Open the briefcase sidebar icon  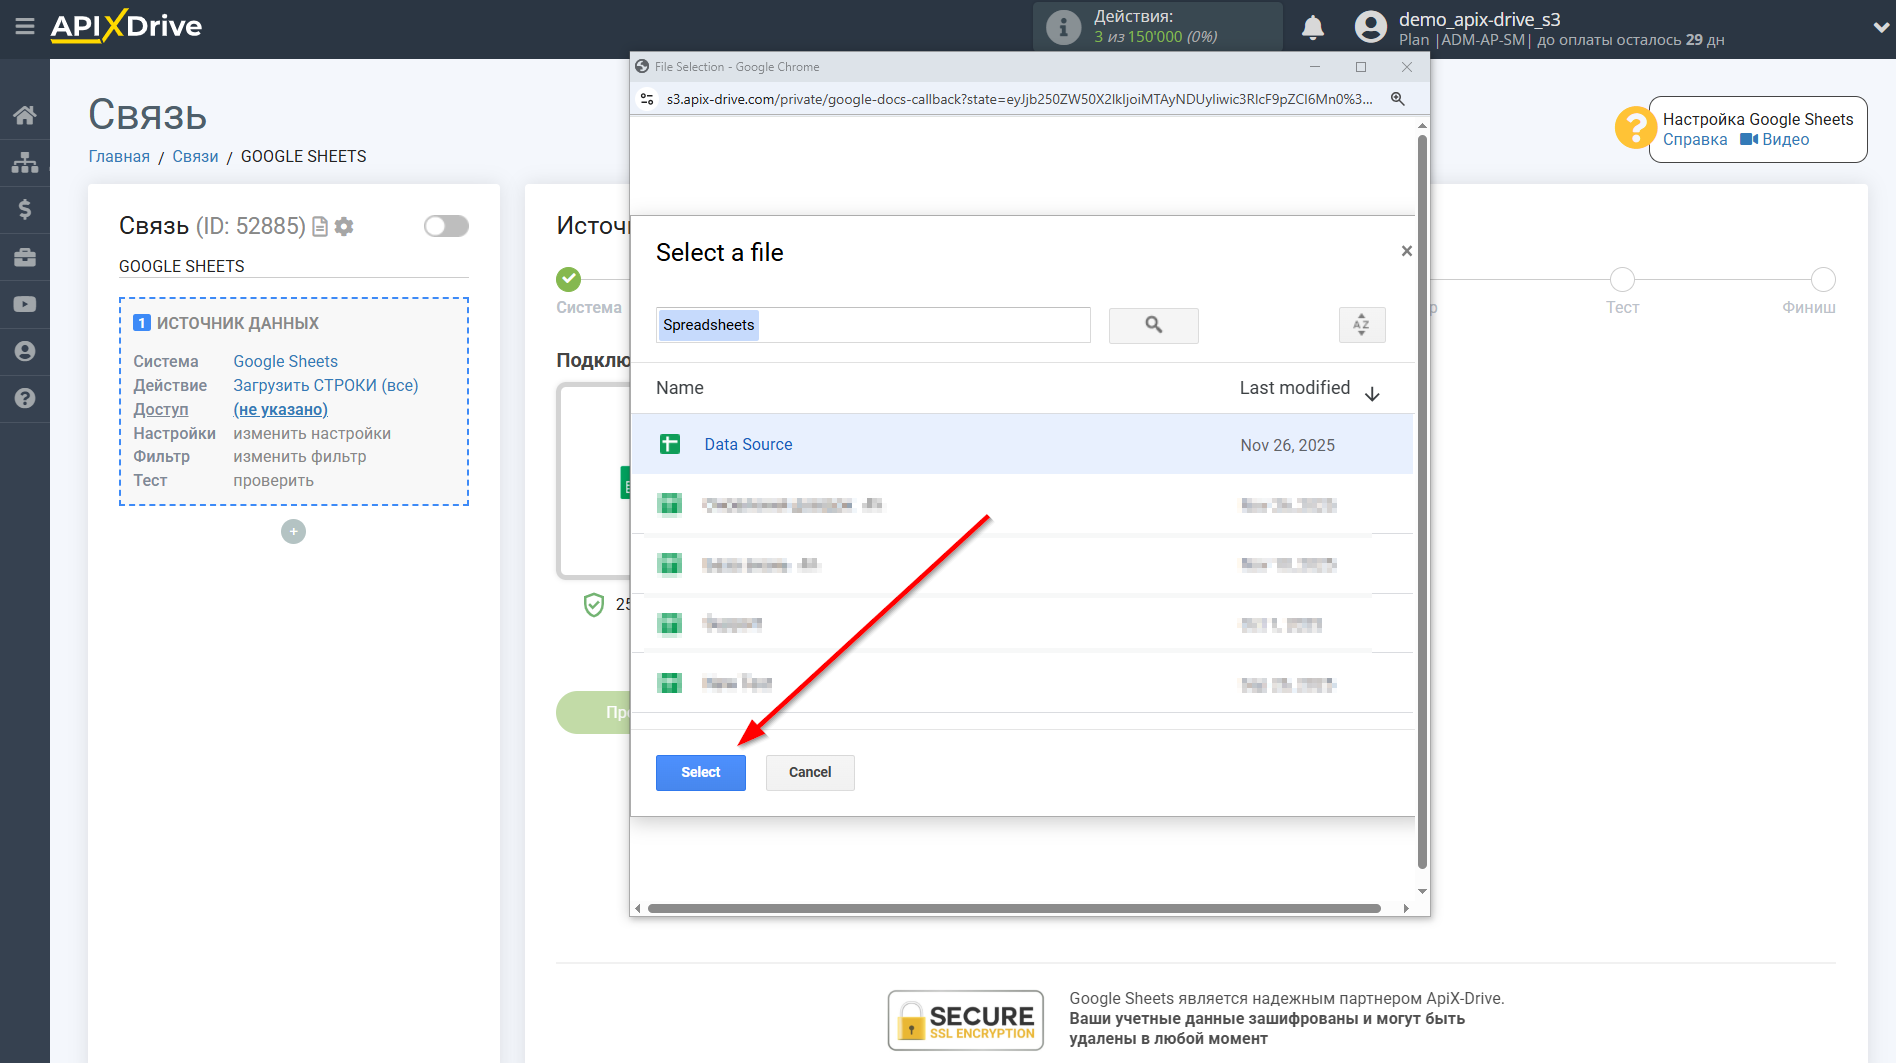point(25,257)
